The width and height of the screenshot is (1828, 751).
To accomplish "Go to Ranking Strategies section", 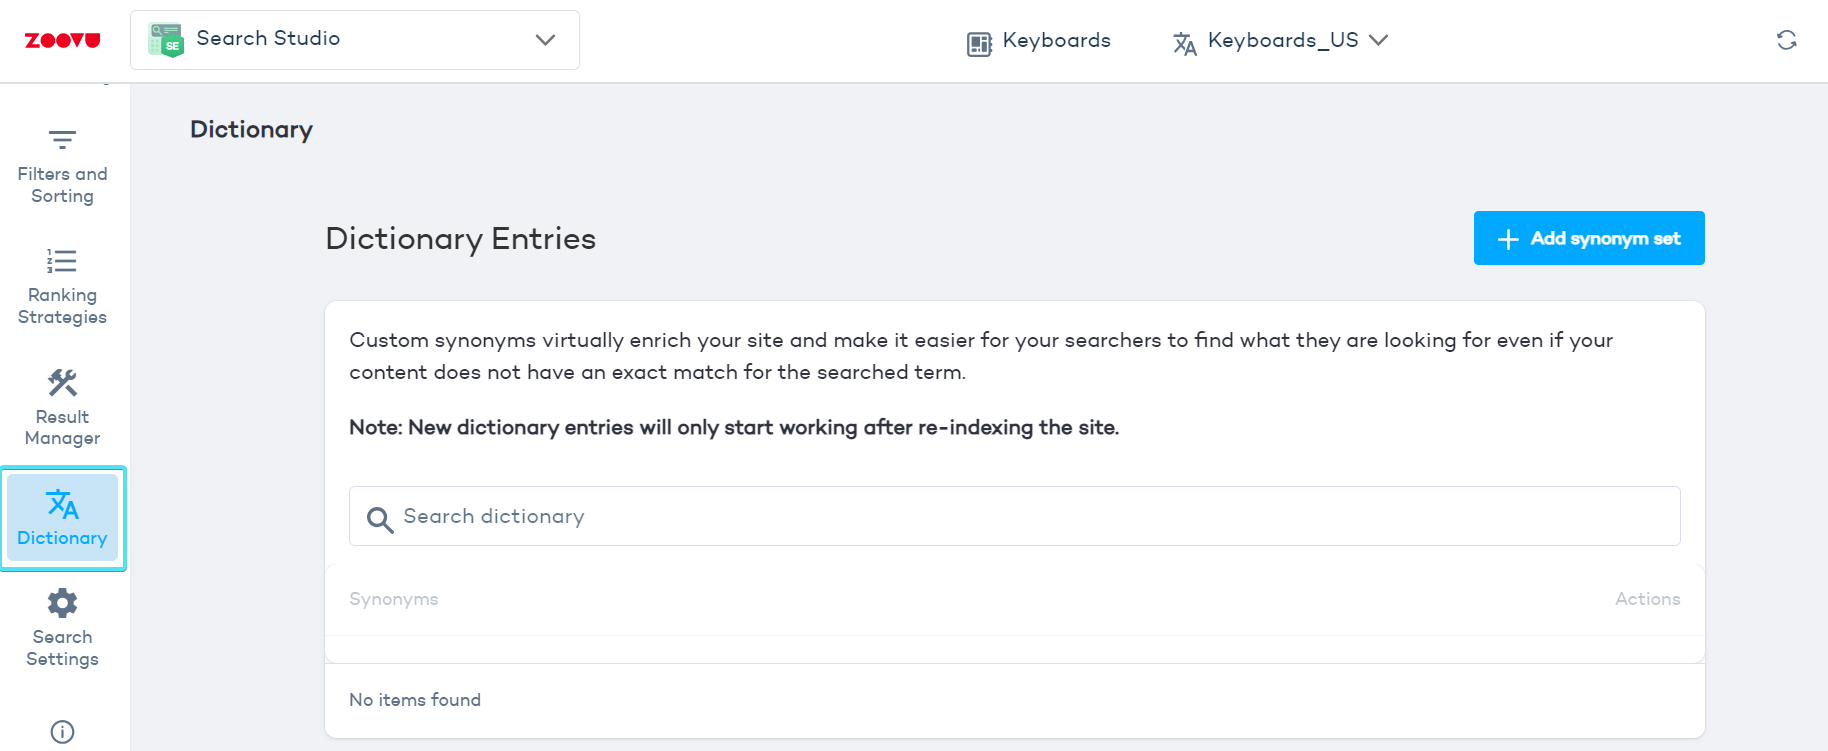I will click(62, 306).
